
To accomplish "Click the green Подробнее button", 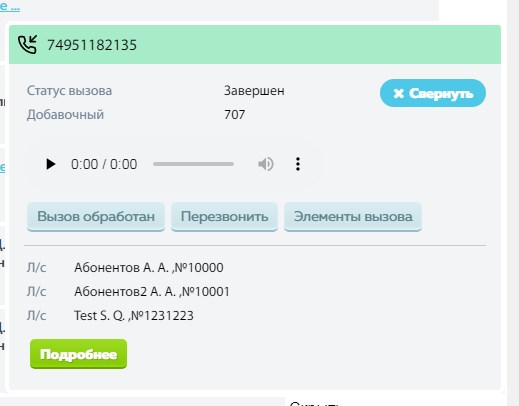I will click(x=78, y=354).
